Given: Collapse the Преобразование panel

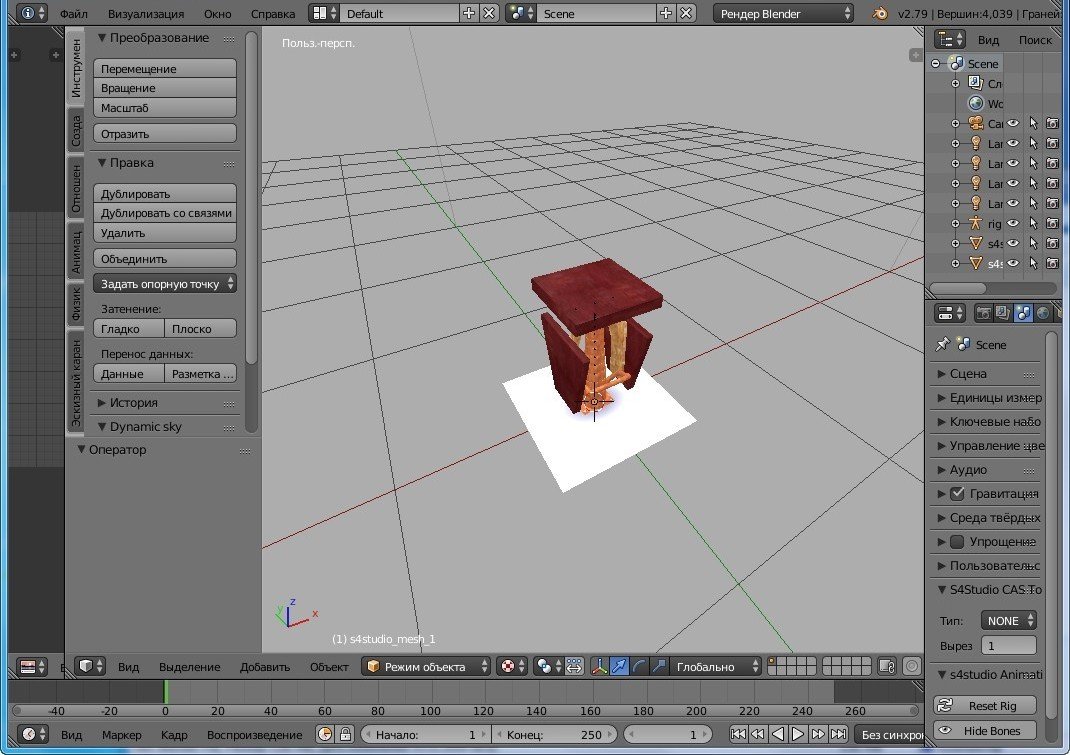Looking at the screenshot, I should [153, 38].
